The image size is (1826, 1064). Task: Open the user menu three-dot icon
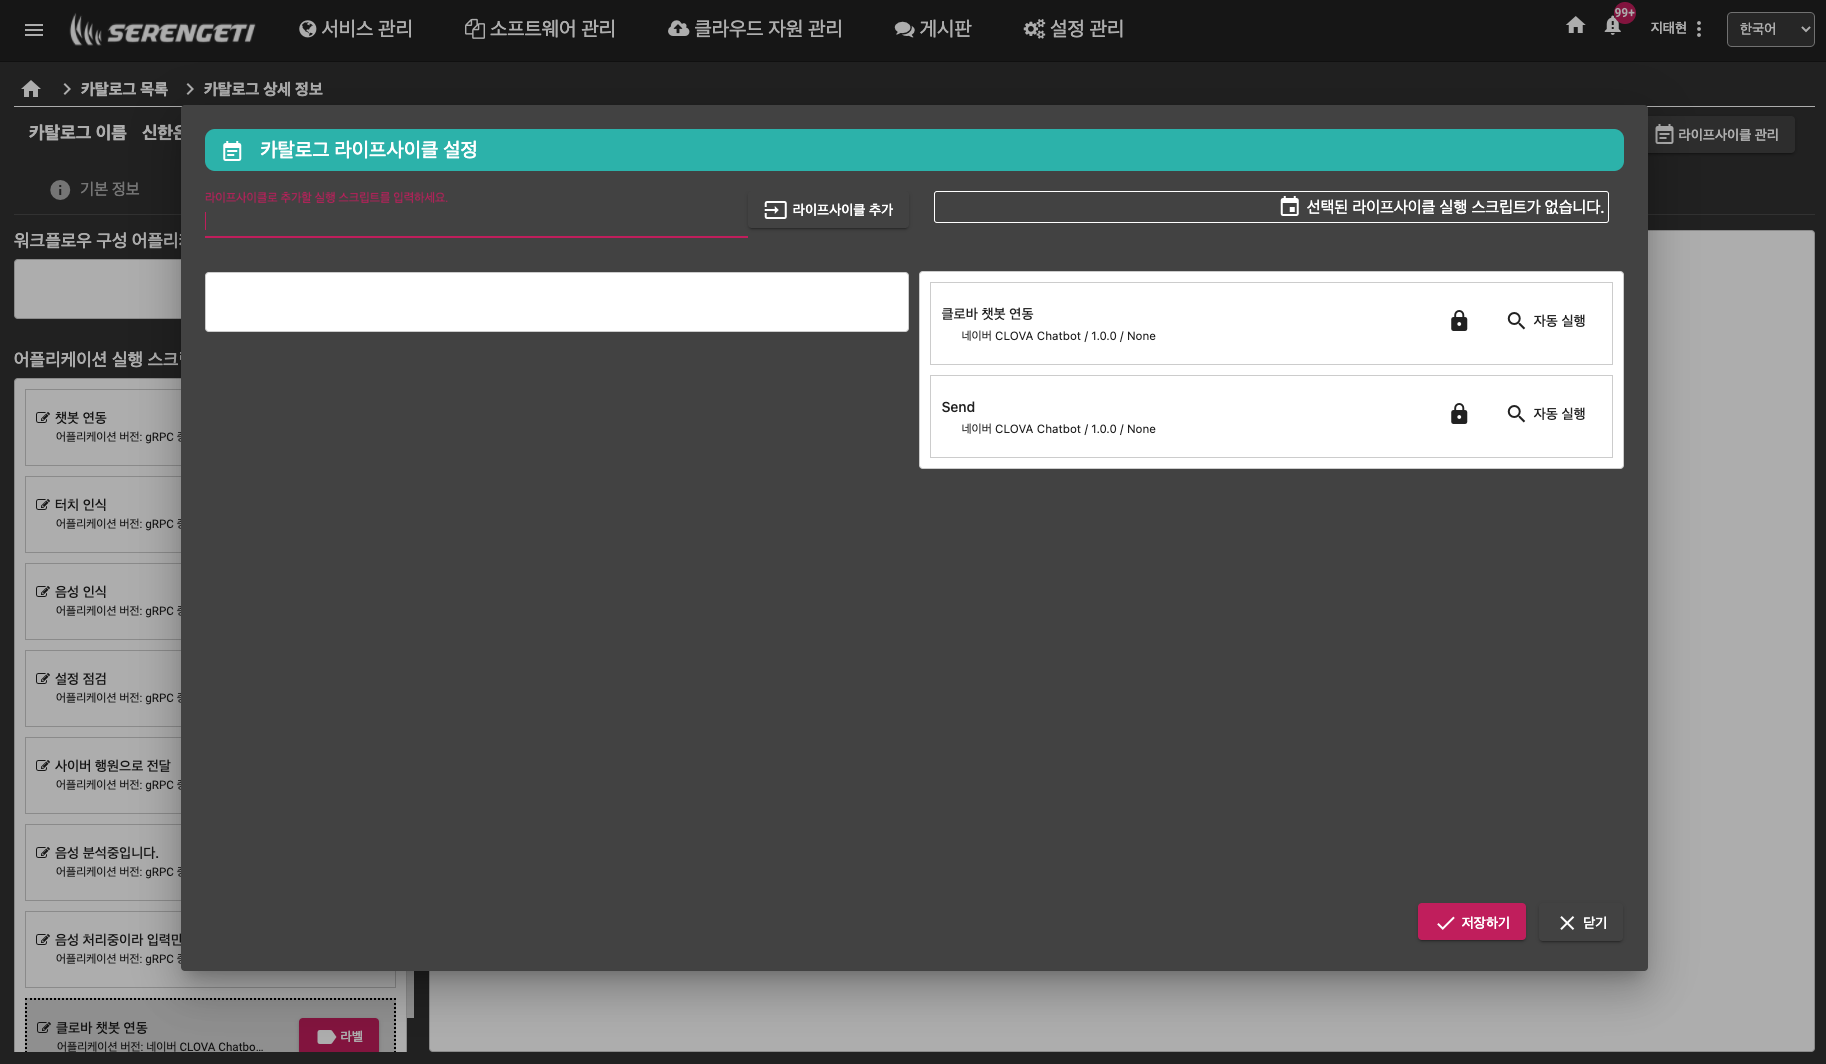coord(1699,29)
